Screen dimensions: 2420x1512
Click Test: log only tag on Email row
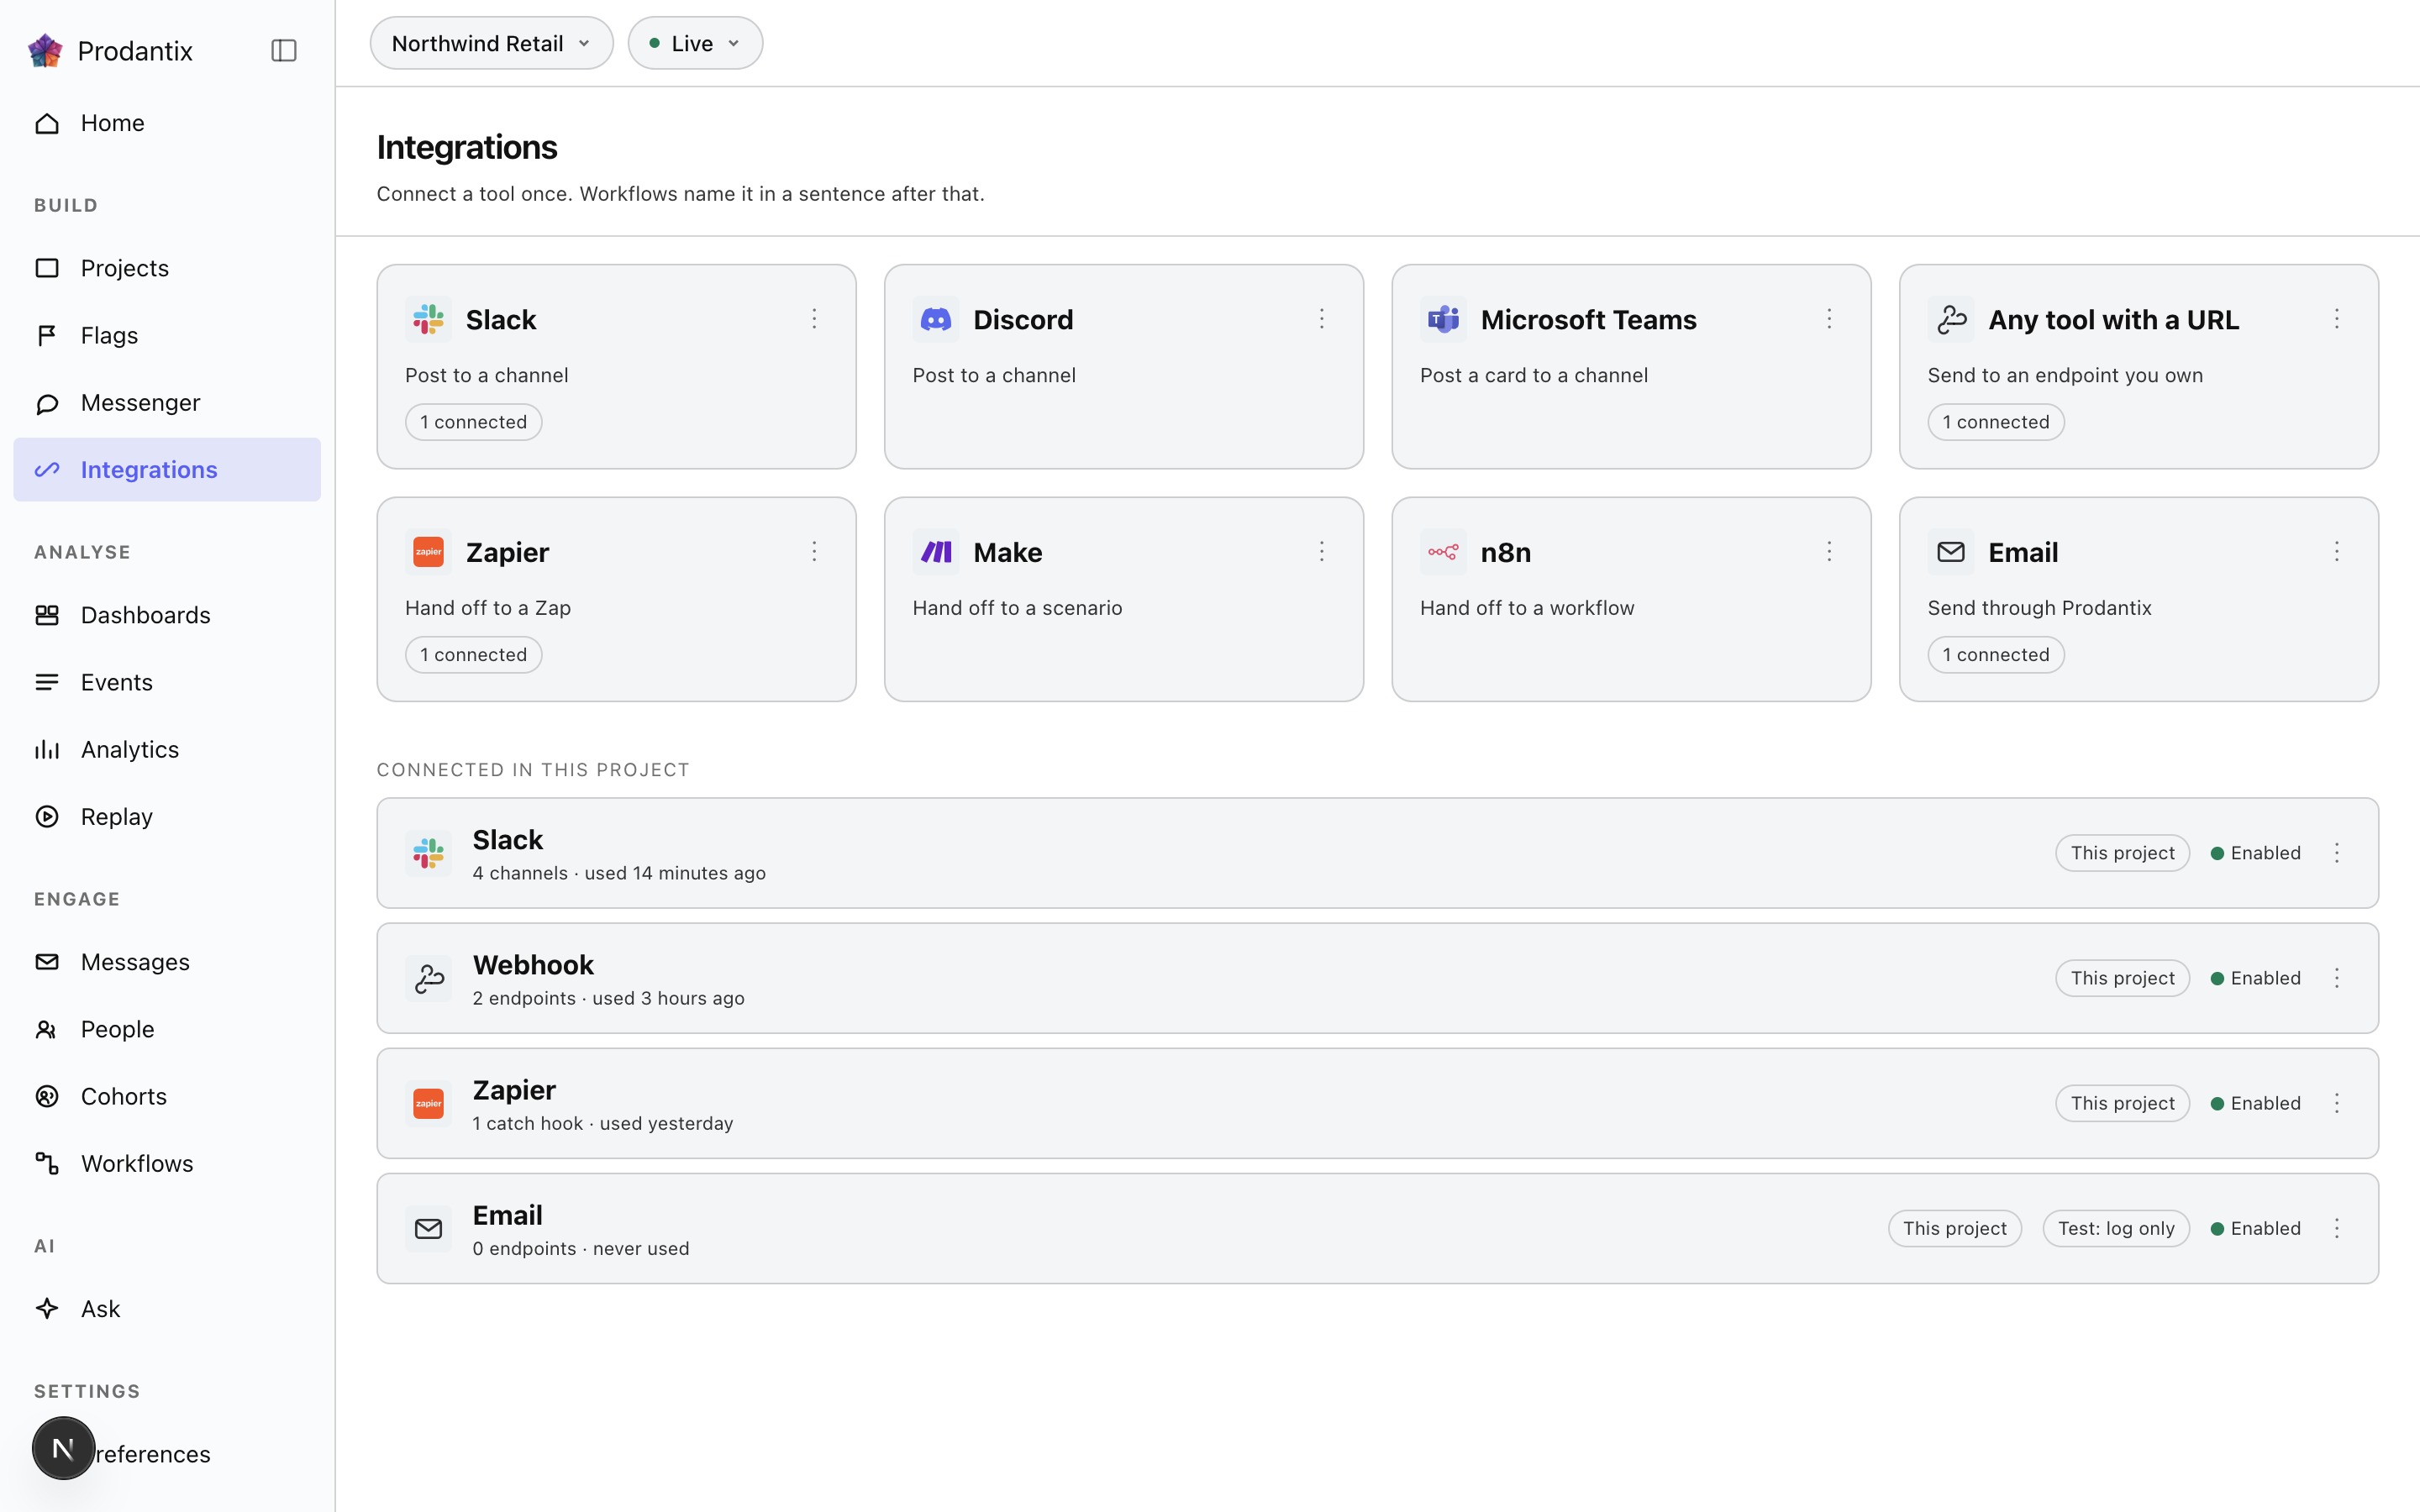pyautogui.click(x=2116, y=1228)
